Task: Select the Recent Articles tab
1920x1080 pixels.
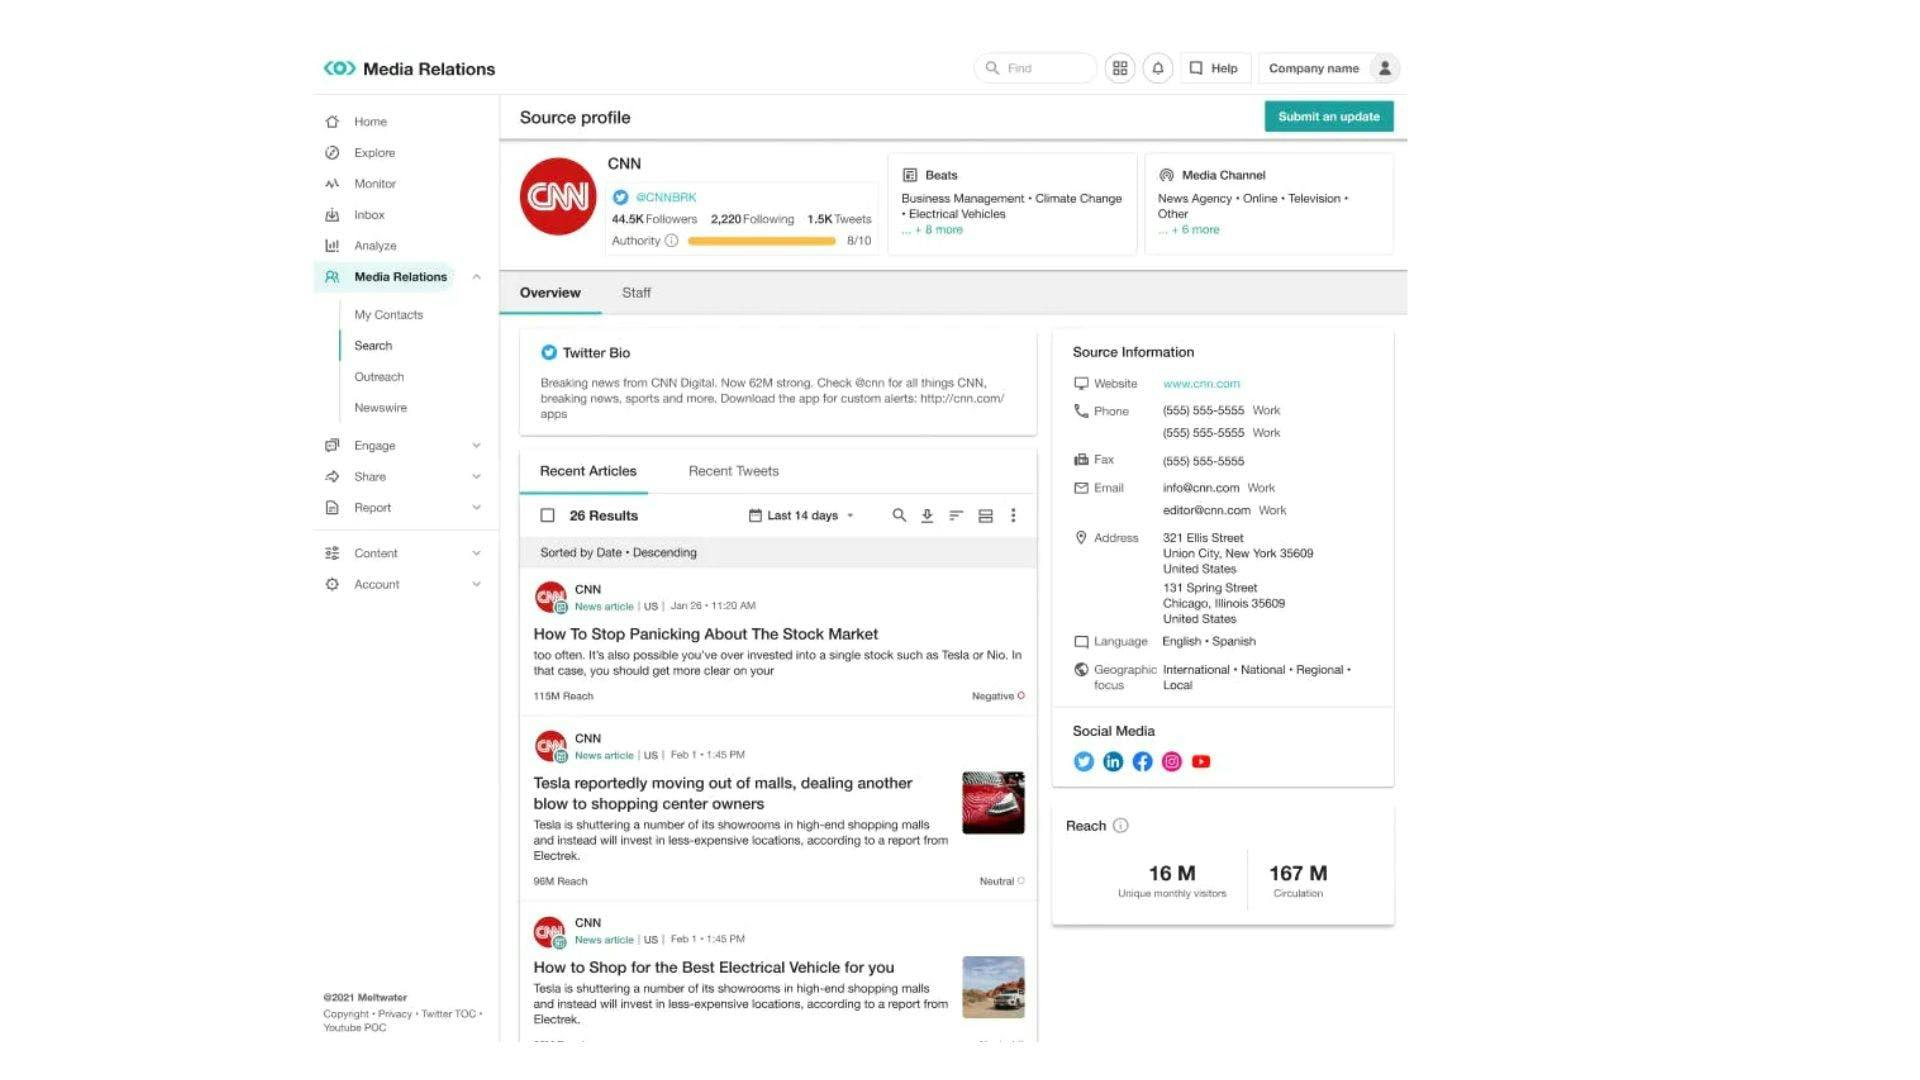Action: click(x=588, y=471)
